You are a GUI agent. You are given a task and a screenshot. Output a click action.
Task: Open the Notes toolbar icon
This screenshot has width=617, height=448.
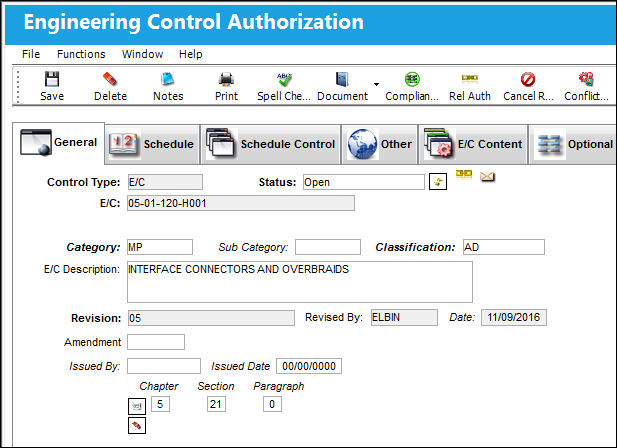pos(168,86)
